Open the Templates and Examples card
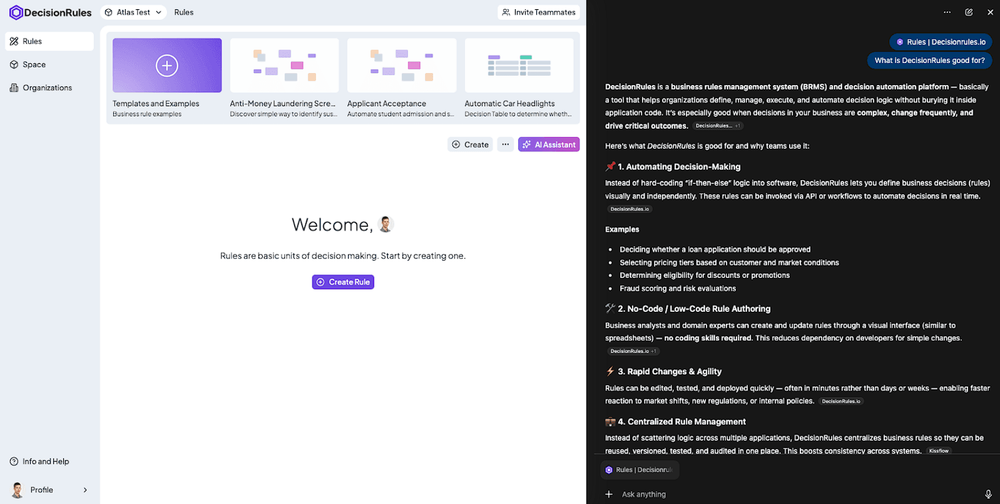The image size is (1000, 504). (x=167, y=66)
